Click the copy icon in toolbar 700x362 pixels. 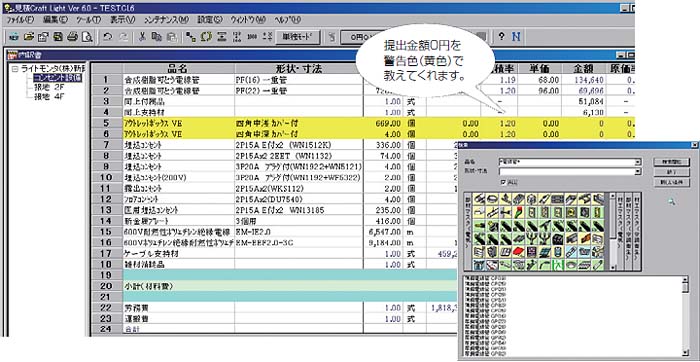coord(156,37)
